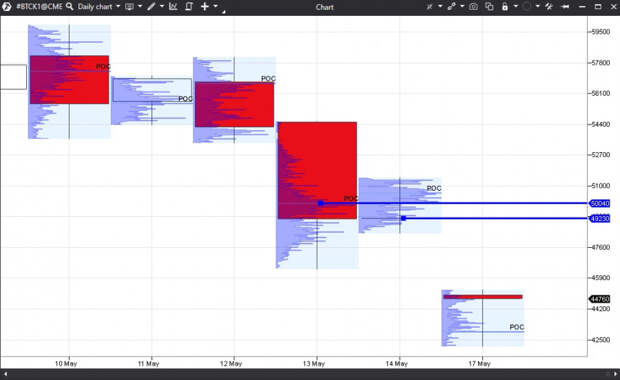Click the #BTCK1@CME instrument label
Screen dimensions: 620x380
coord(39,6)
